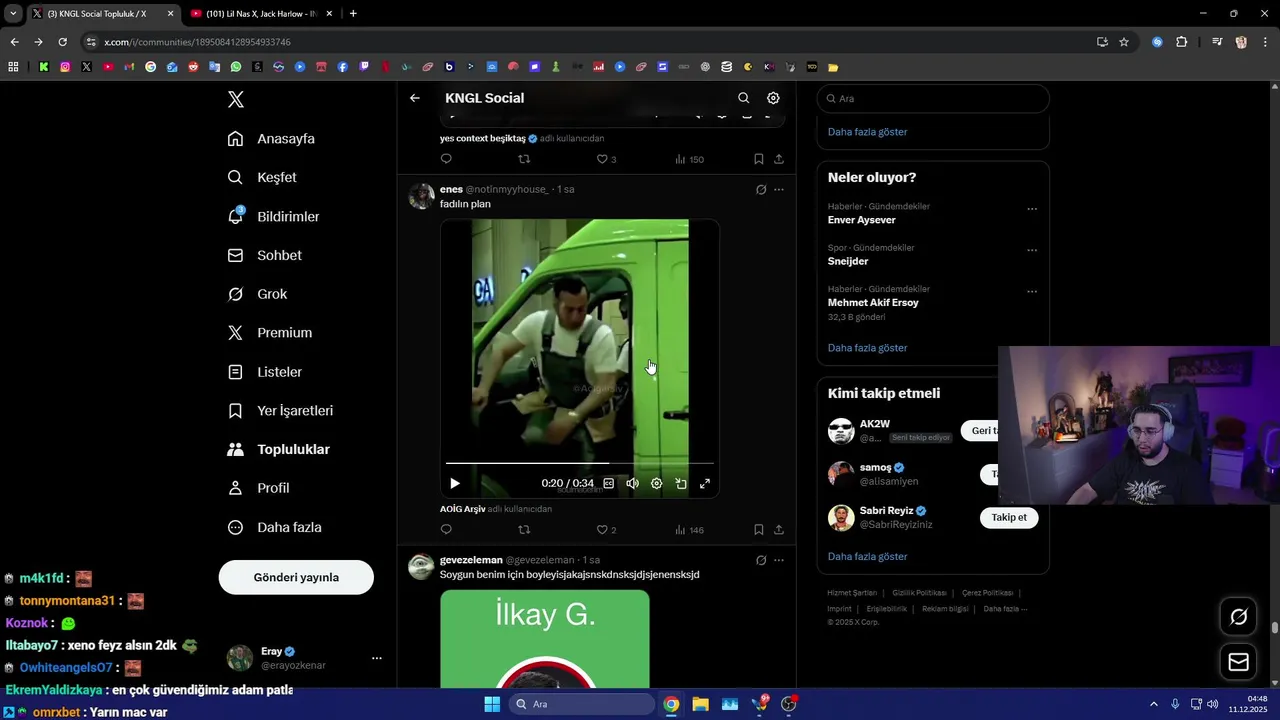Open more options for Mehmet Akif Ersoy trend
1280x720 pixels.
pyautogui.click(x=1032, y=292)
